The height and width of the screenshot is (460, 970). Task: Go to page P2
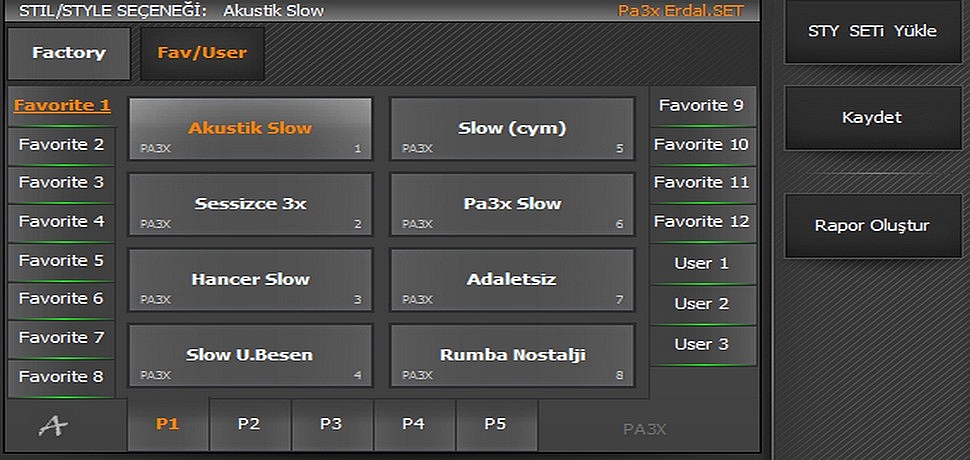coord(249,425)
